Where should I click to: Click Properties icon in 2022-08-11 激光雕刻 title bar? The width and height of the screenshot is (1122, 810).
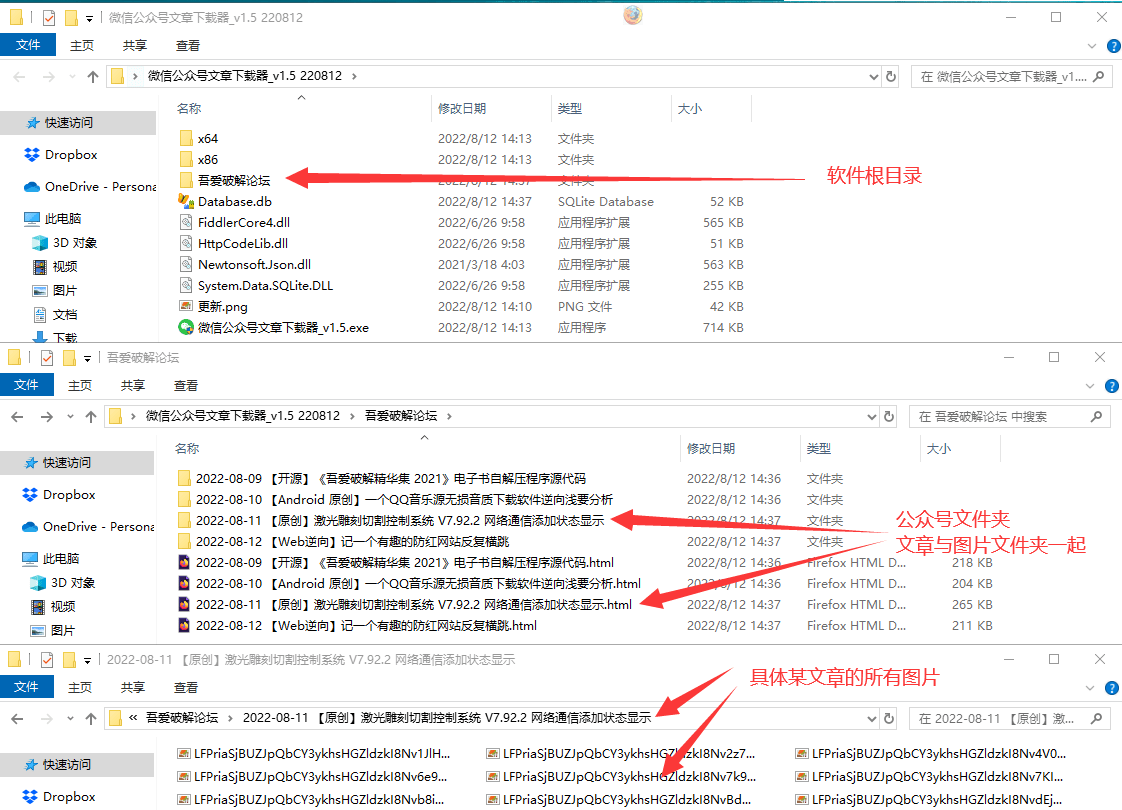(47, 660)
